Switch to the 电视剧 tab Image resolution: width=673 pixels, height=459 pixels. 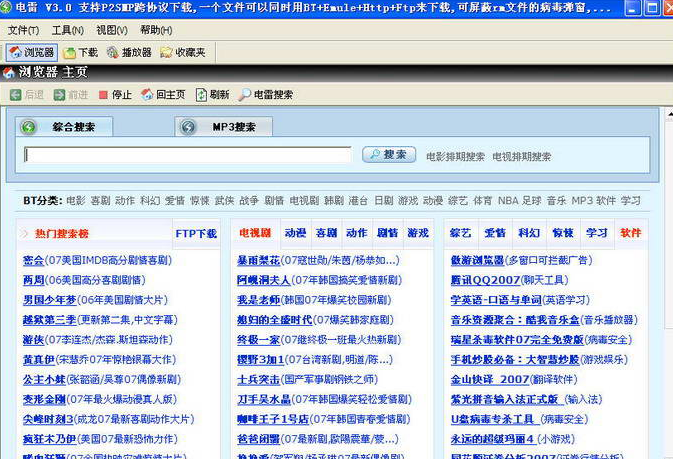pyautogui.click(x=255, y=233)
